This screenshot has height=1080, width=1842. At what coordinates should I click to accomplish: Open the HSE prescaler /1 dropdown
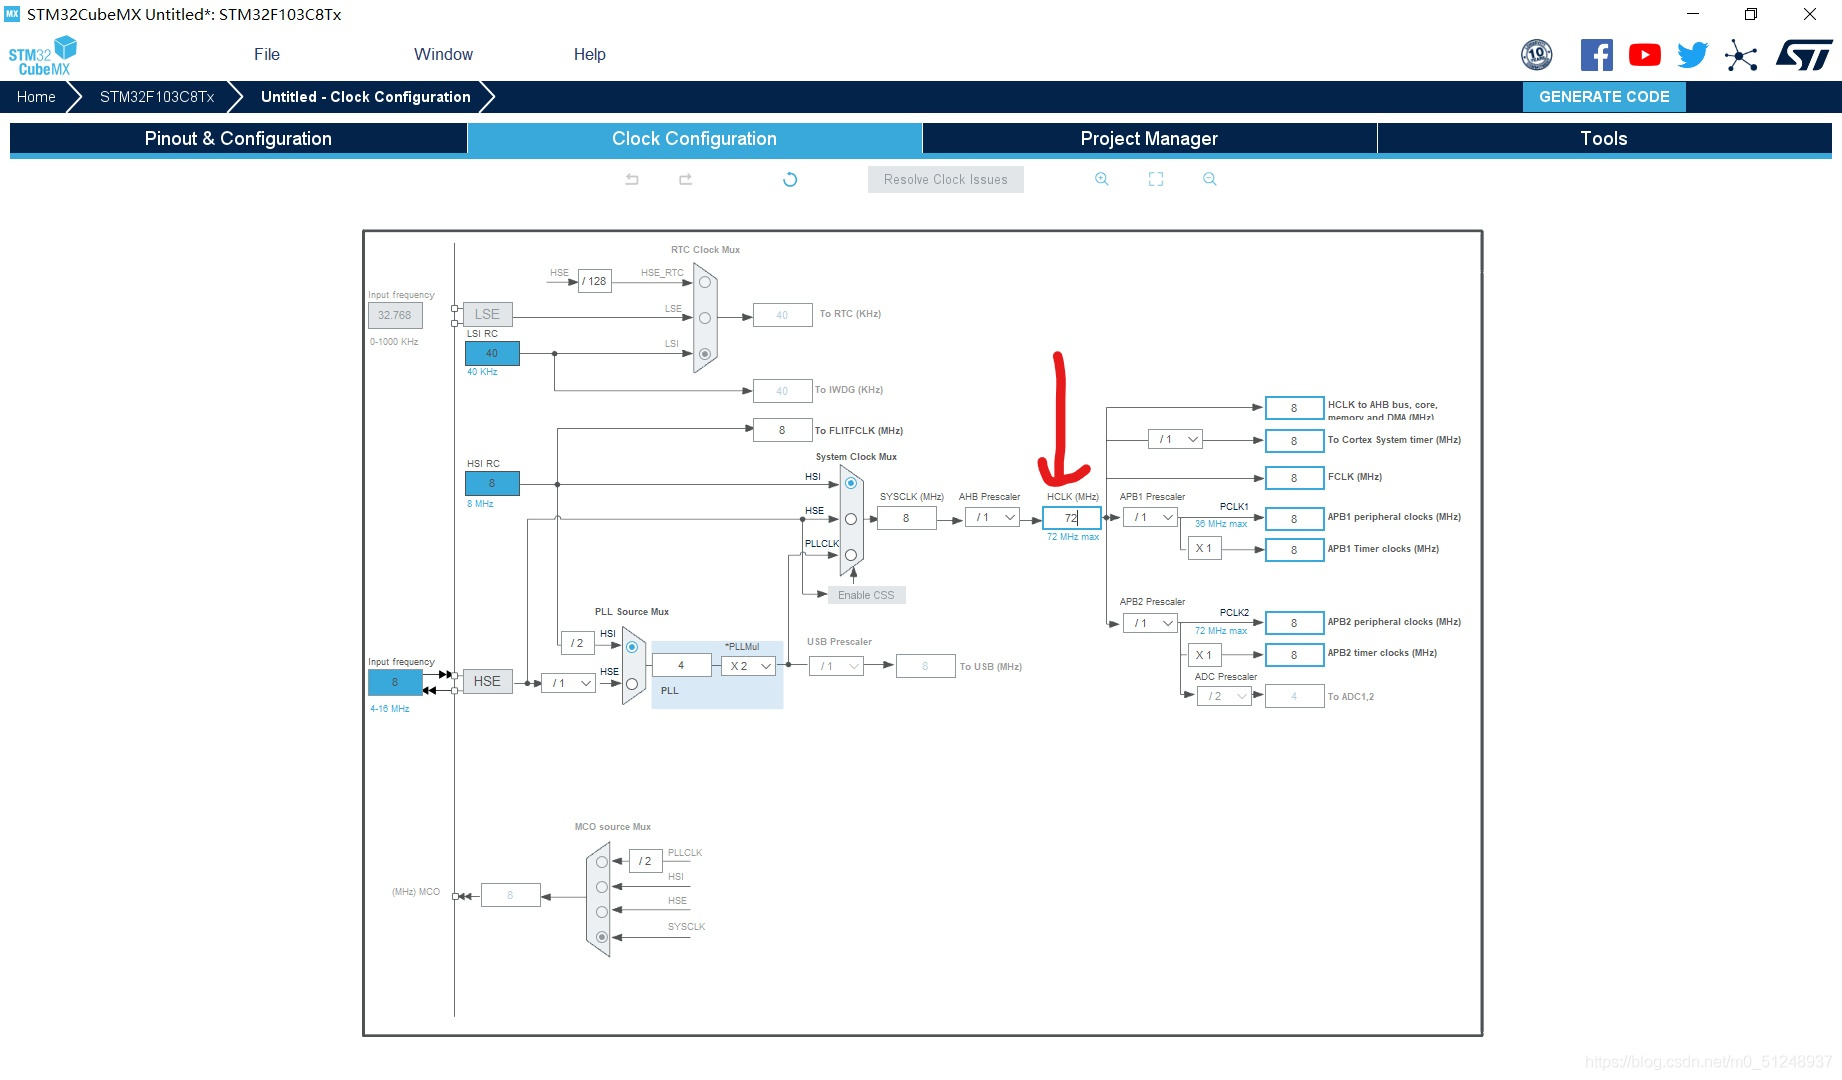coord(568,683)
